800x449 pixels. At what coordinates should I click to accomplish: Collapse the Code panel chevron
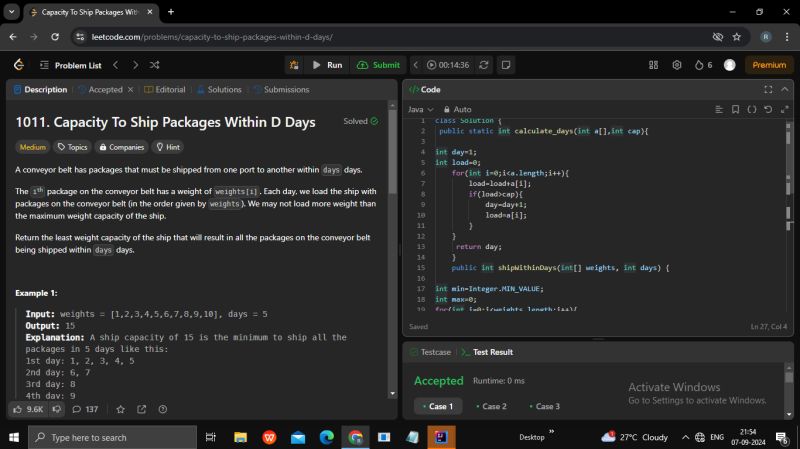tap(785, 89)
